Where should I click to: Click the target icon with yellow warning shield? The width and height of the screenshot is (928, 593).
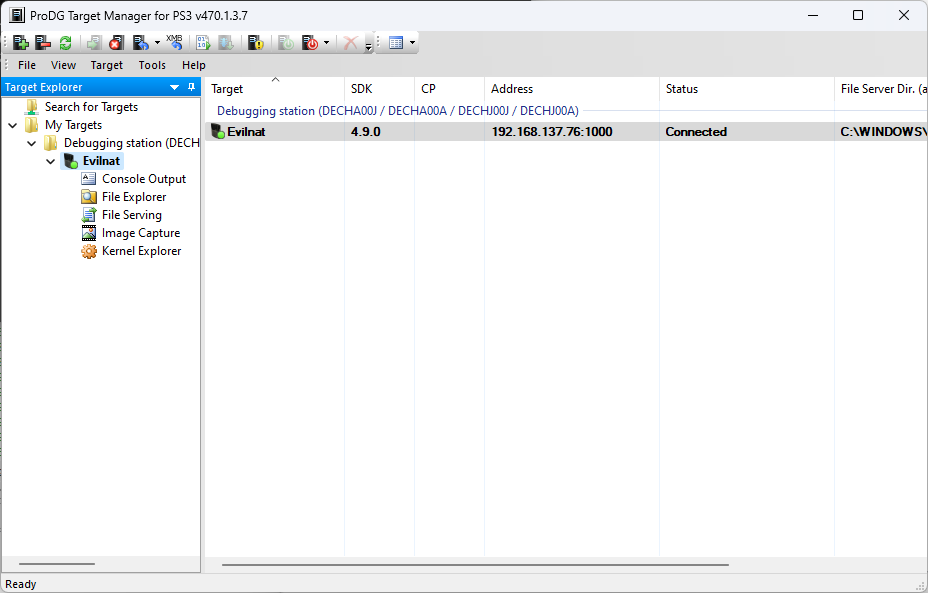point(256,43)
